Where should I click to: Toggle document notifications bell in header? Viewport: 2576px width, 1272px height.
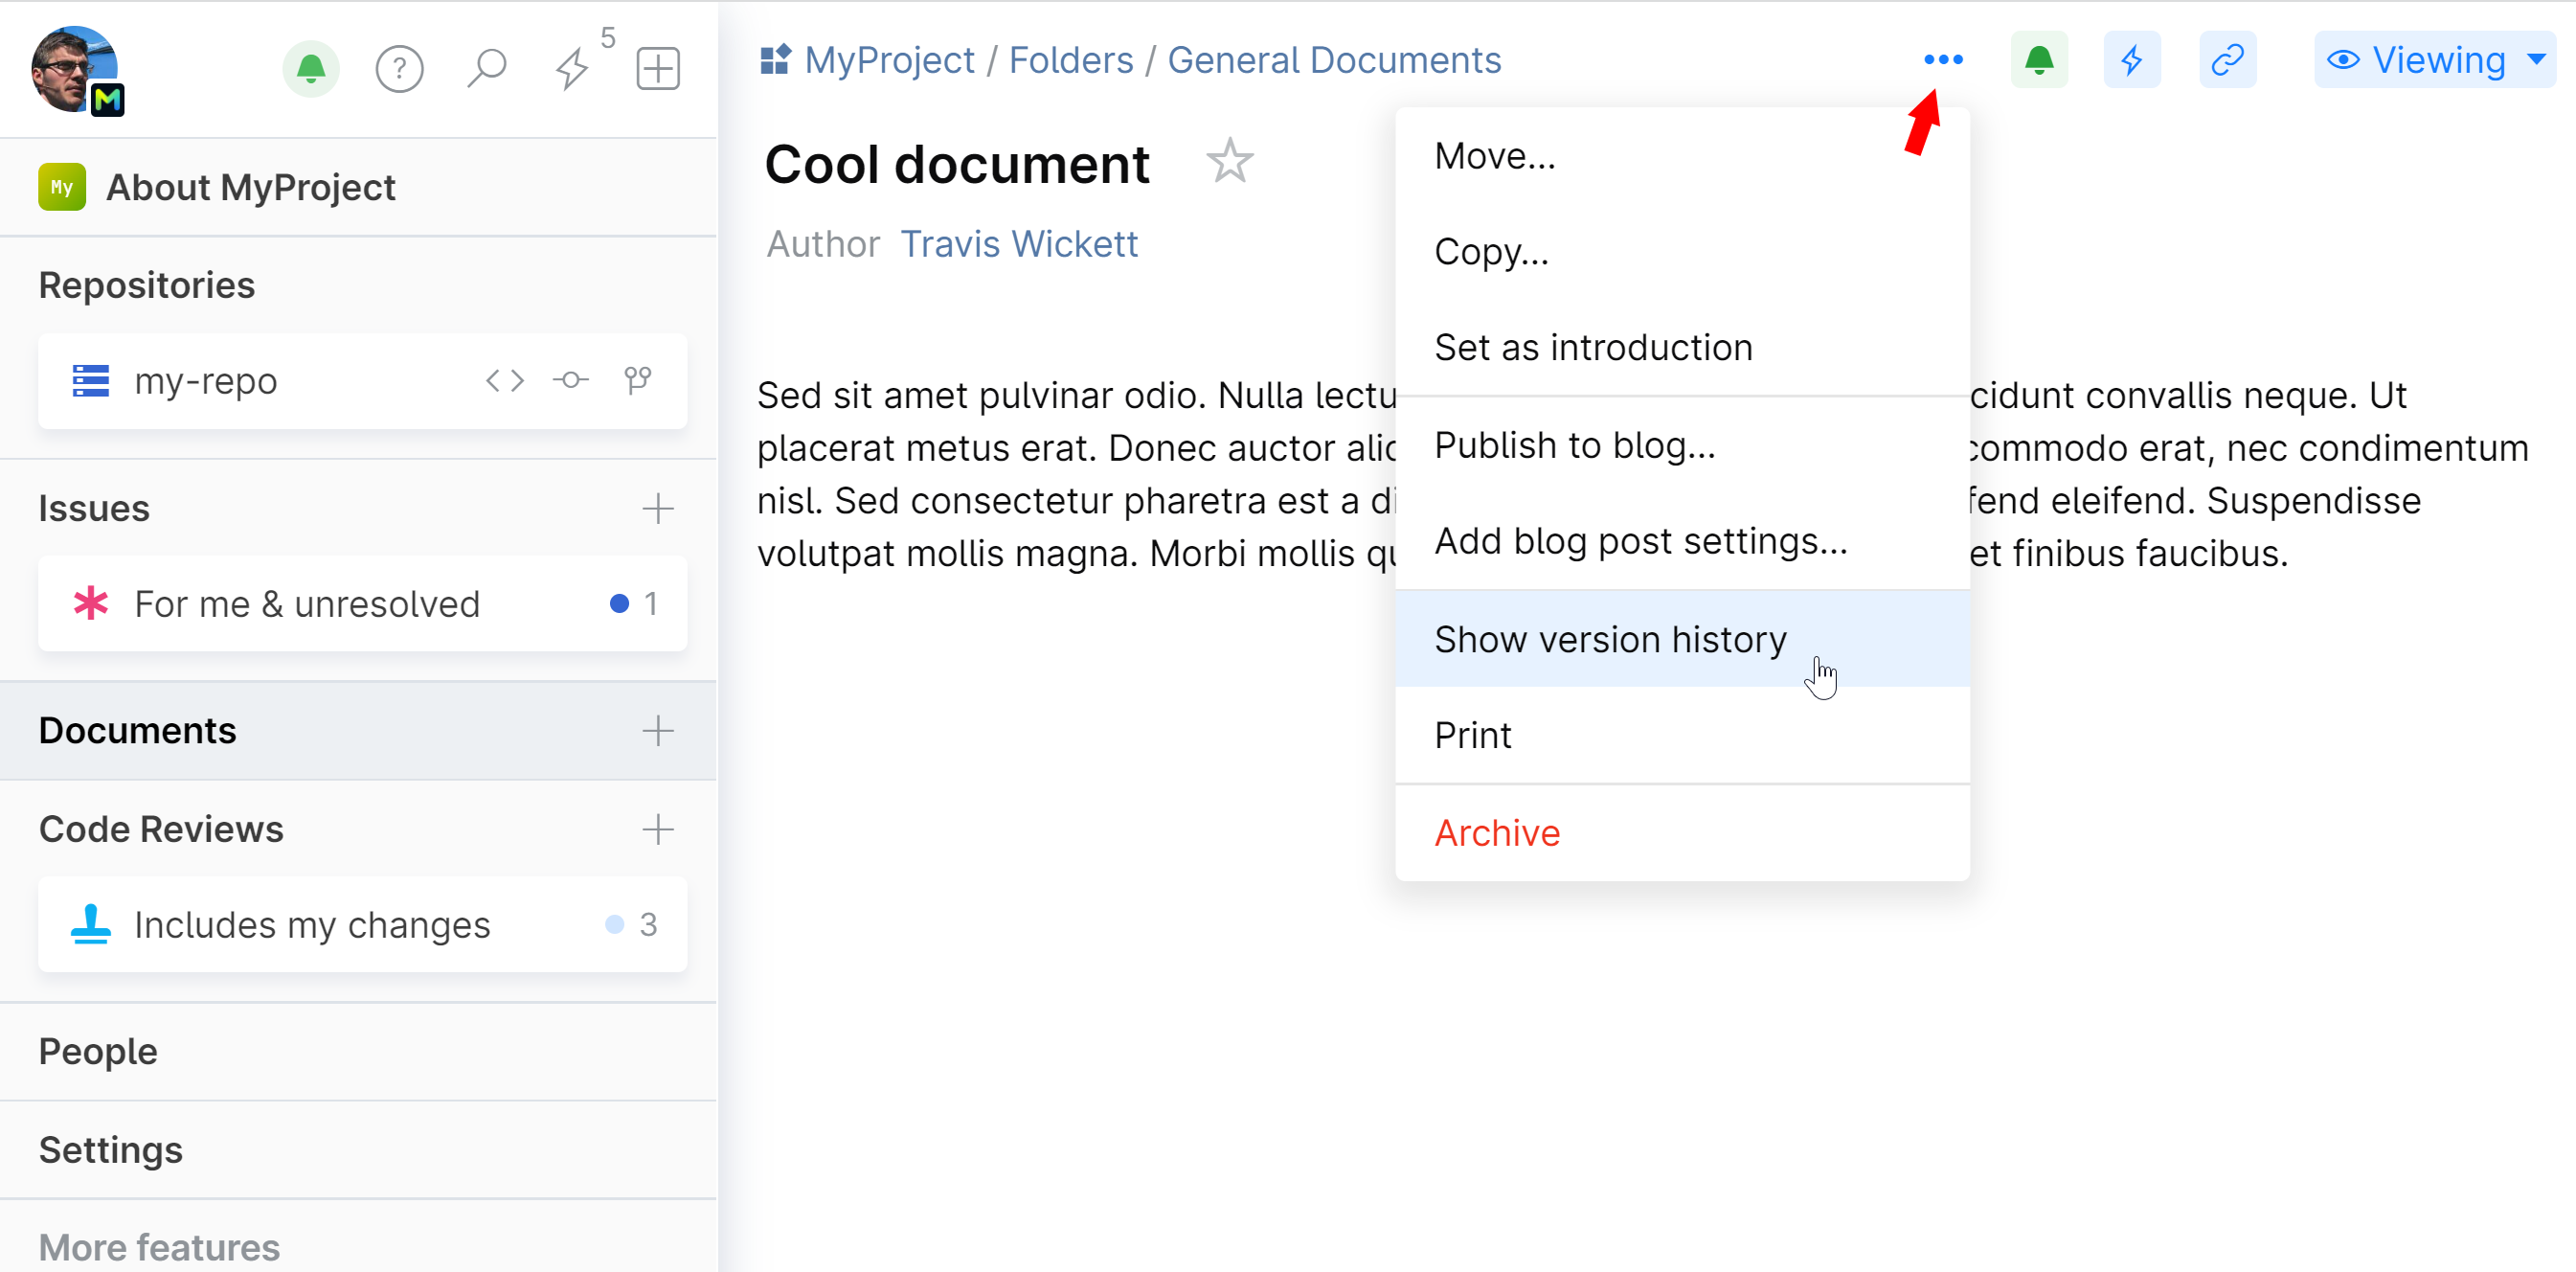[2038, 60]
